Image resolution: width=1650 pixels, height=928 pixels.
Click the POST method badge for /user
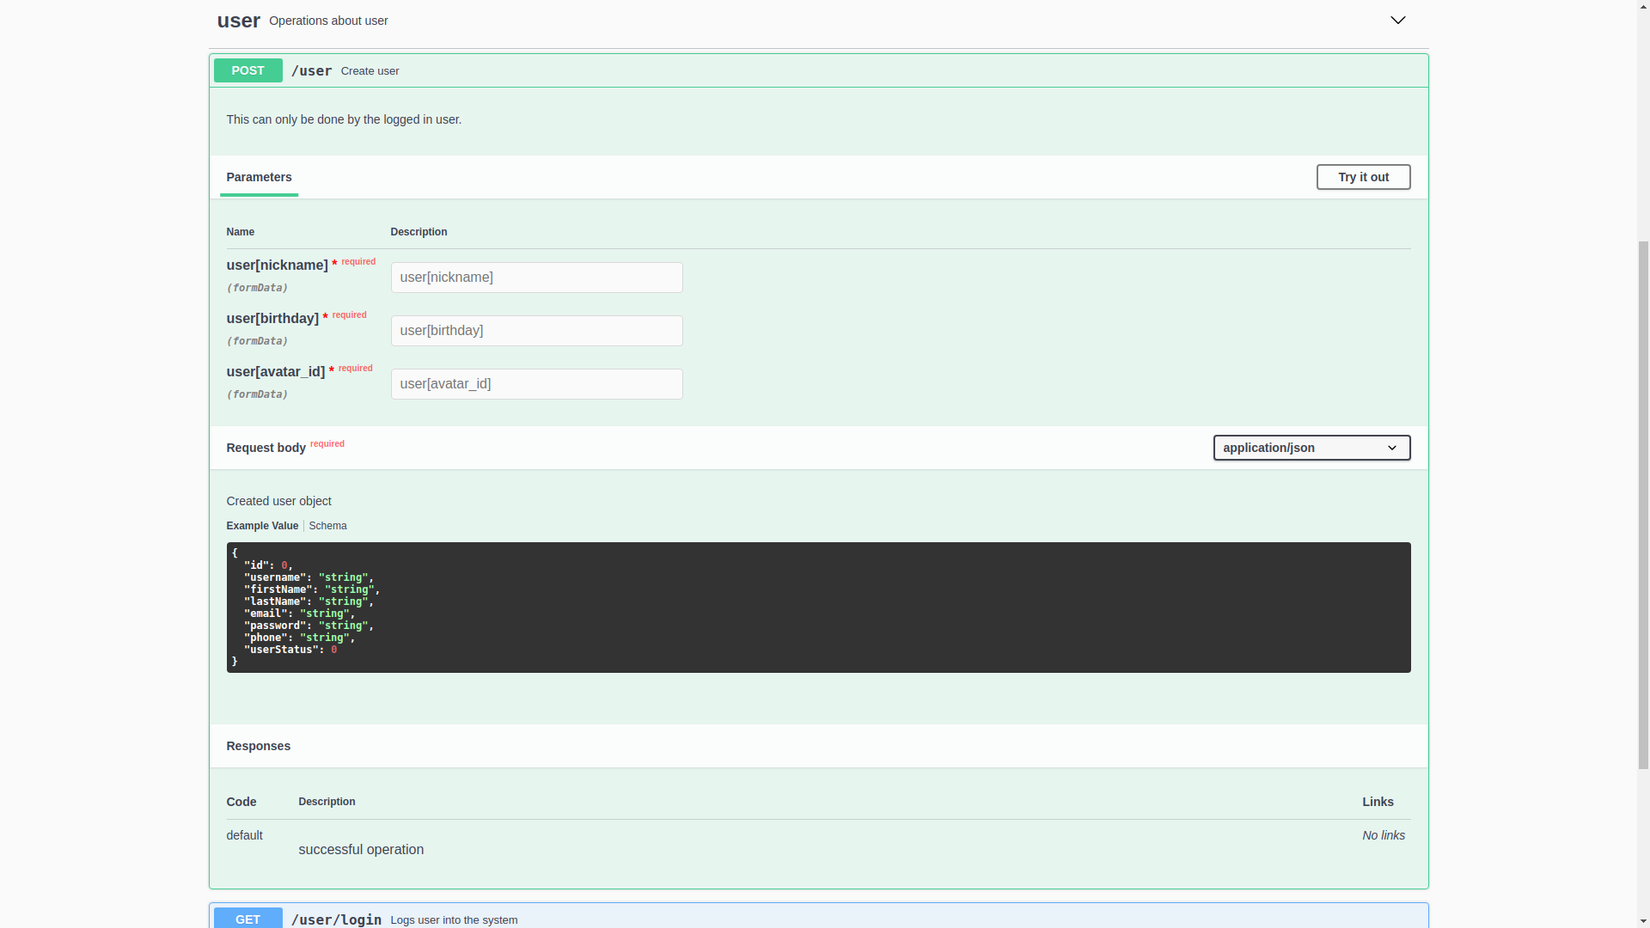coord(248,71)
